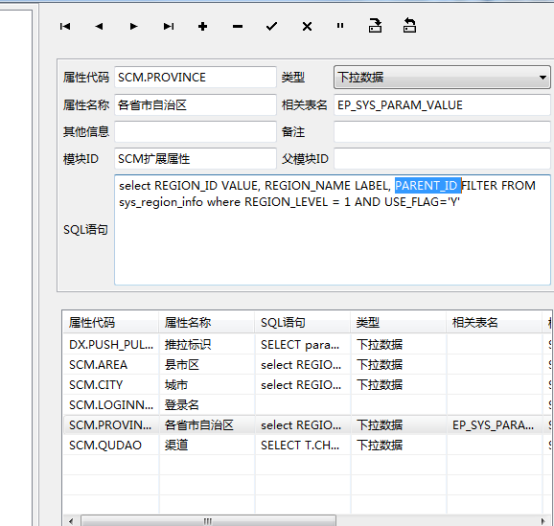
Task: Go to the previous record
Action: pyautogui.click(x=99, y=26)
